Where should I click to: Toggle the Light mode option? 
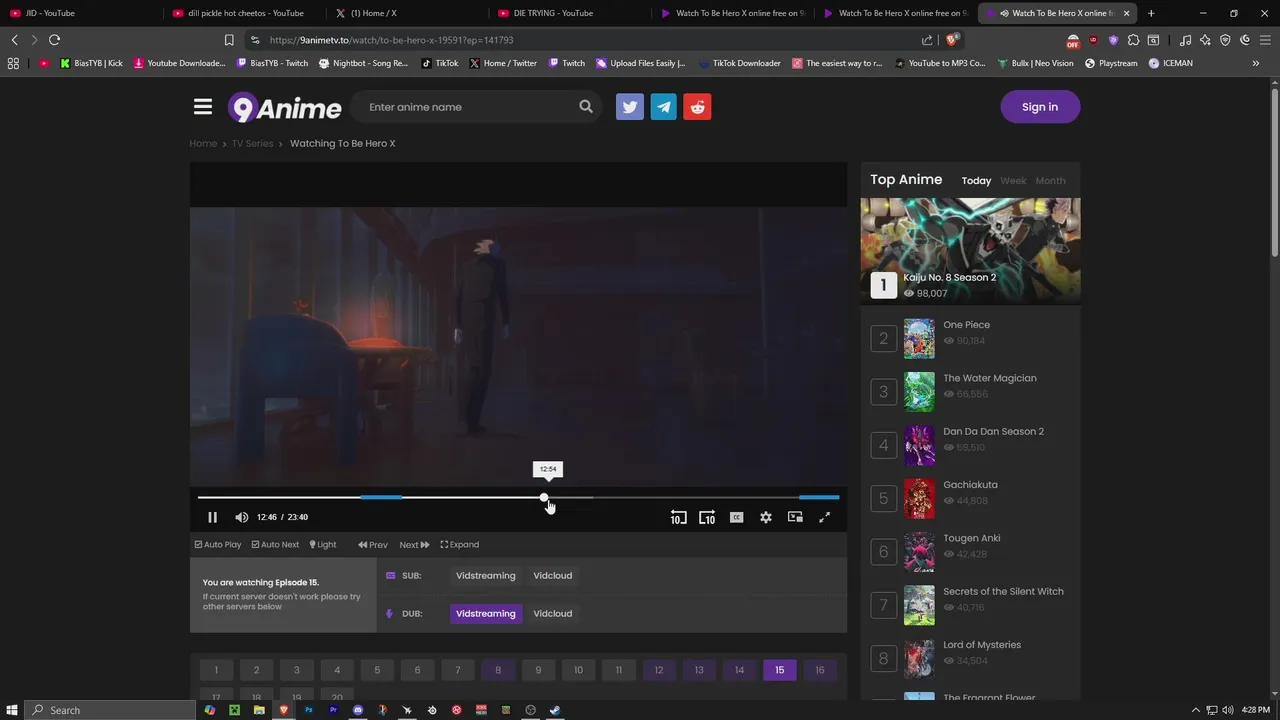click(323, 545)
